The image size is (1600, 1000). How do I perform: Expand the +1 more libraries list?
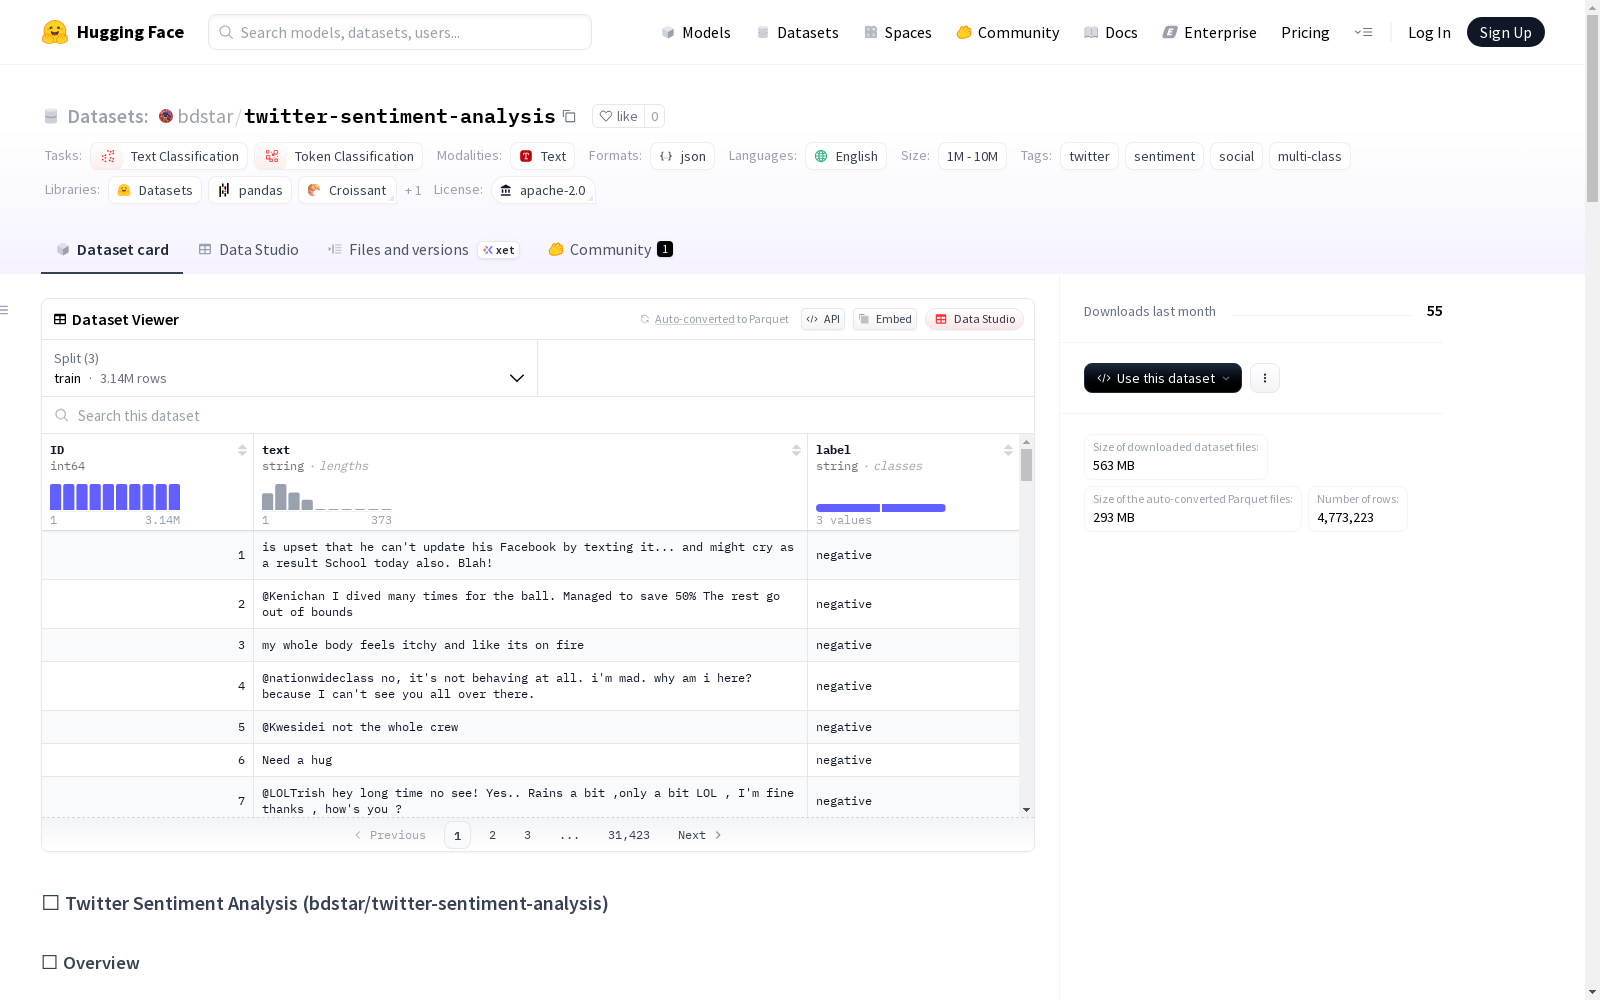pyautogui.click(x=413, y=190)
